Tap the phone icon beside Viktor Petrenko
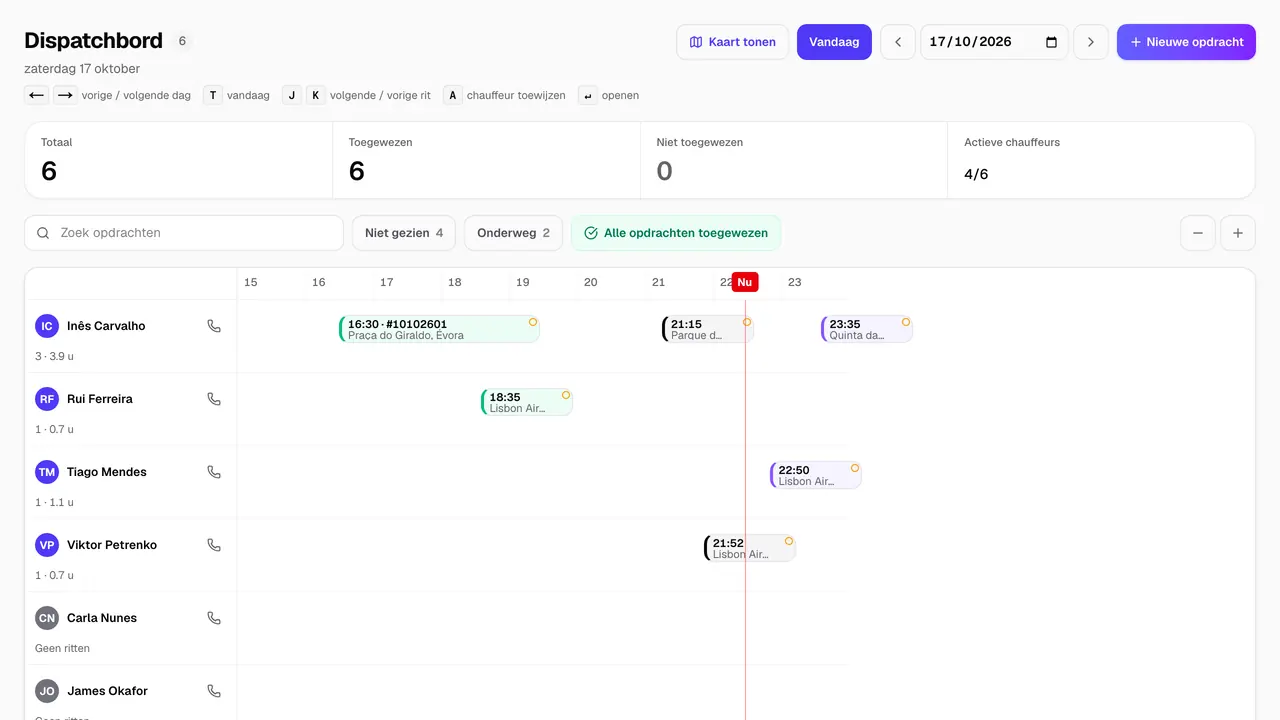1280x720 pixels. click(x=214, y=545)
